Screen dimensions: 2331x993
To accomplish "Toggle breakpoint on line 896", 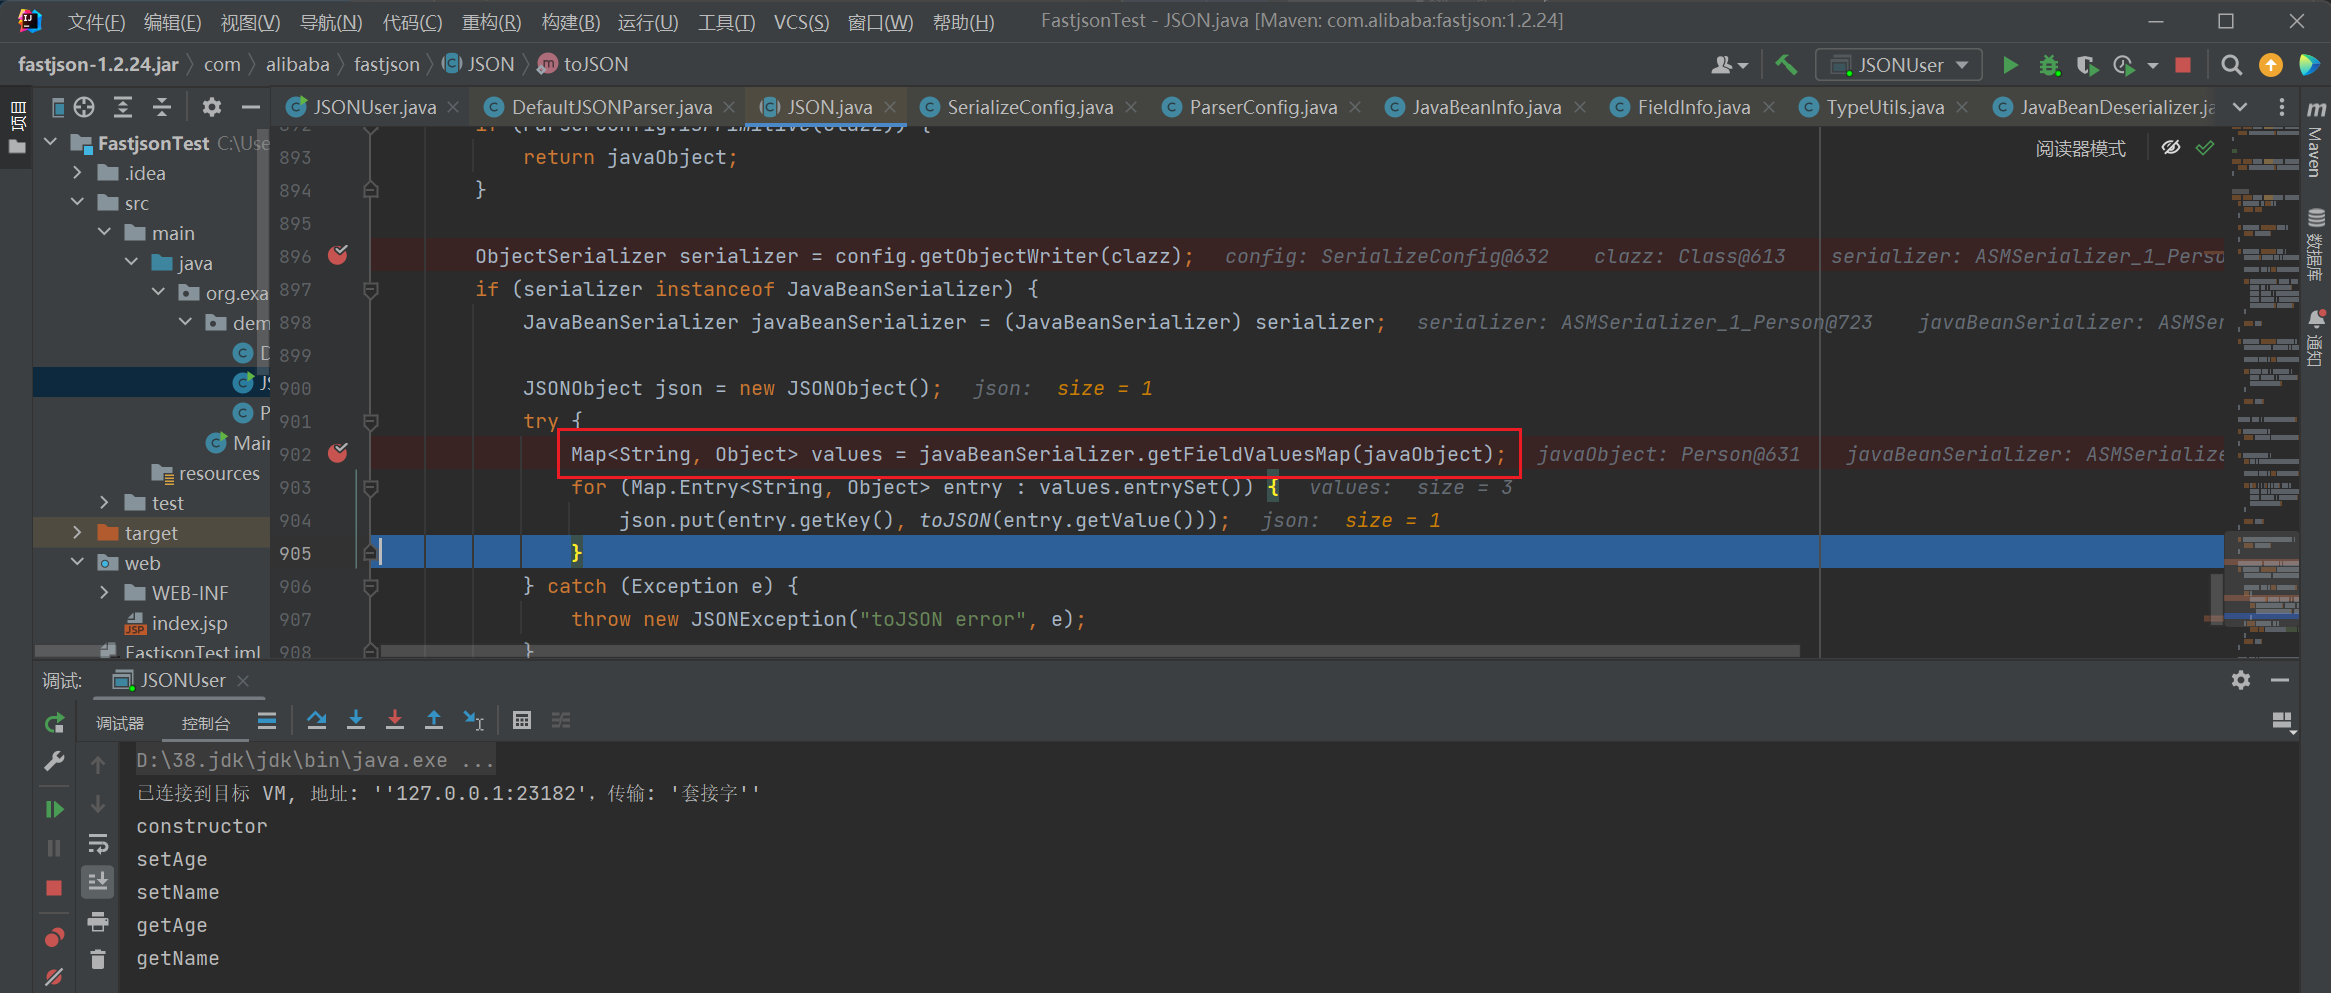I will click(339, 256).
